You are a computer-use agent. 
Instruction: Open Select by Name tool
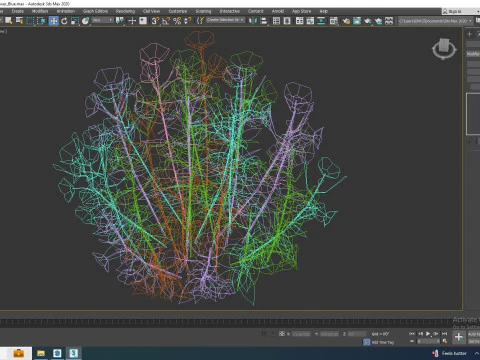coord(19,21)
